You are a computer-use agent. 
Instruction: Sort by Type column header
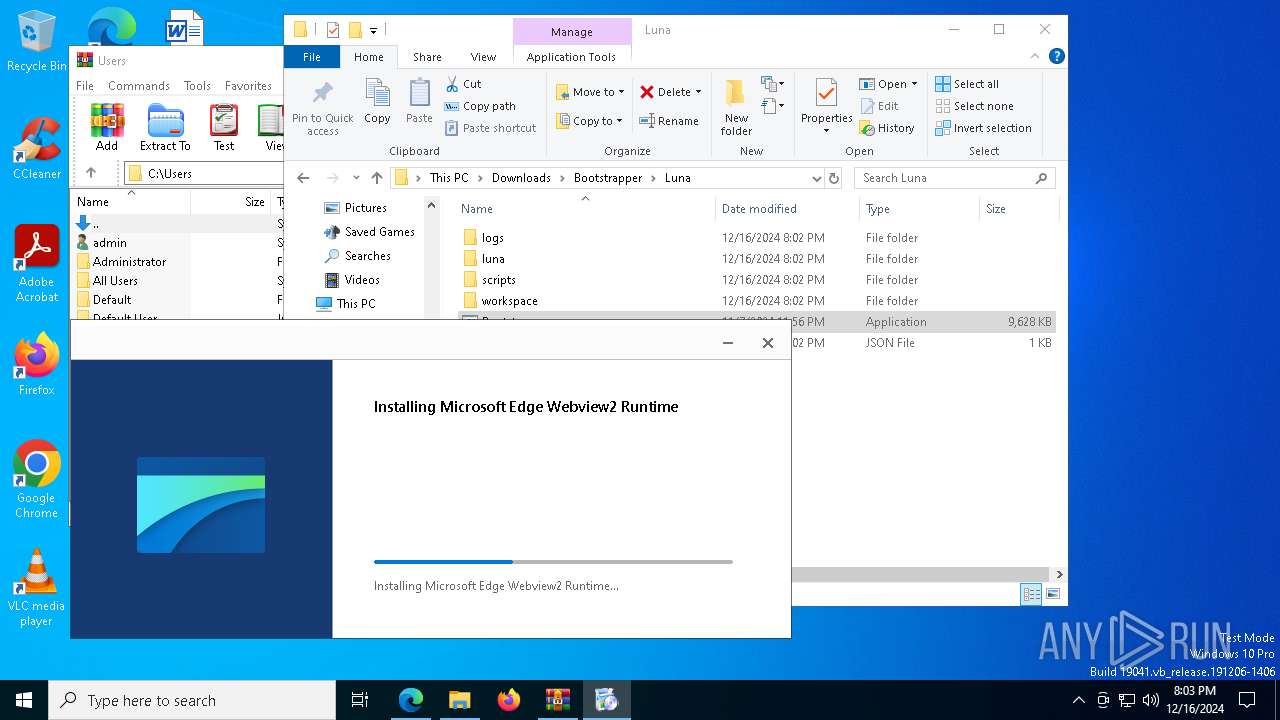[919, 209]
